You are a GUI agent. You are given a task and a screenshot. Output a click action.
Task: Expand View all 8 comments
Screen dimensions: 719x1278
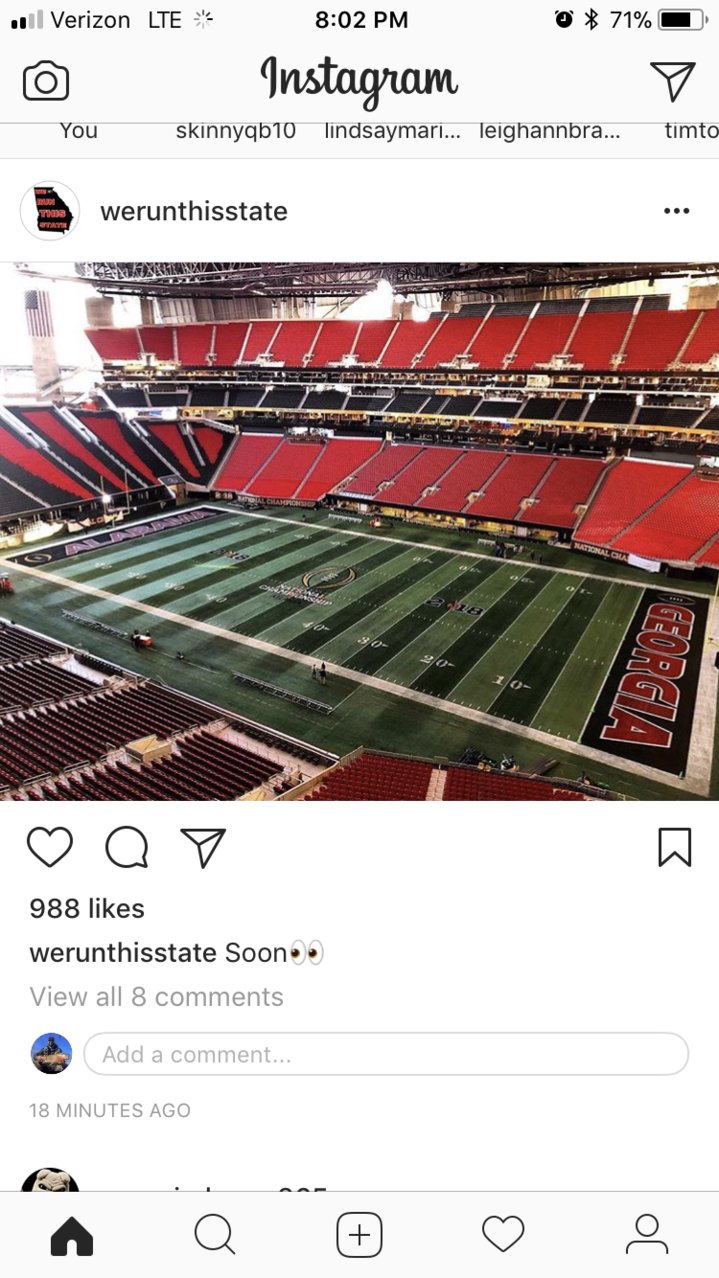point(157,997)
